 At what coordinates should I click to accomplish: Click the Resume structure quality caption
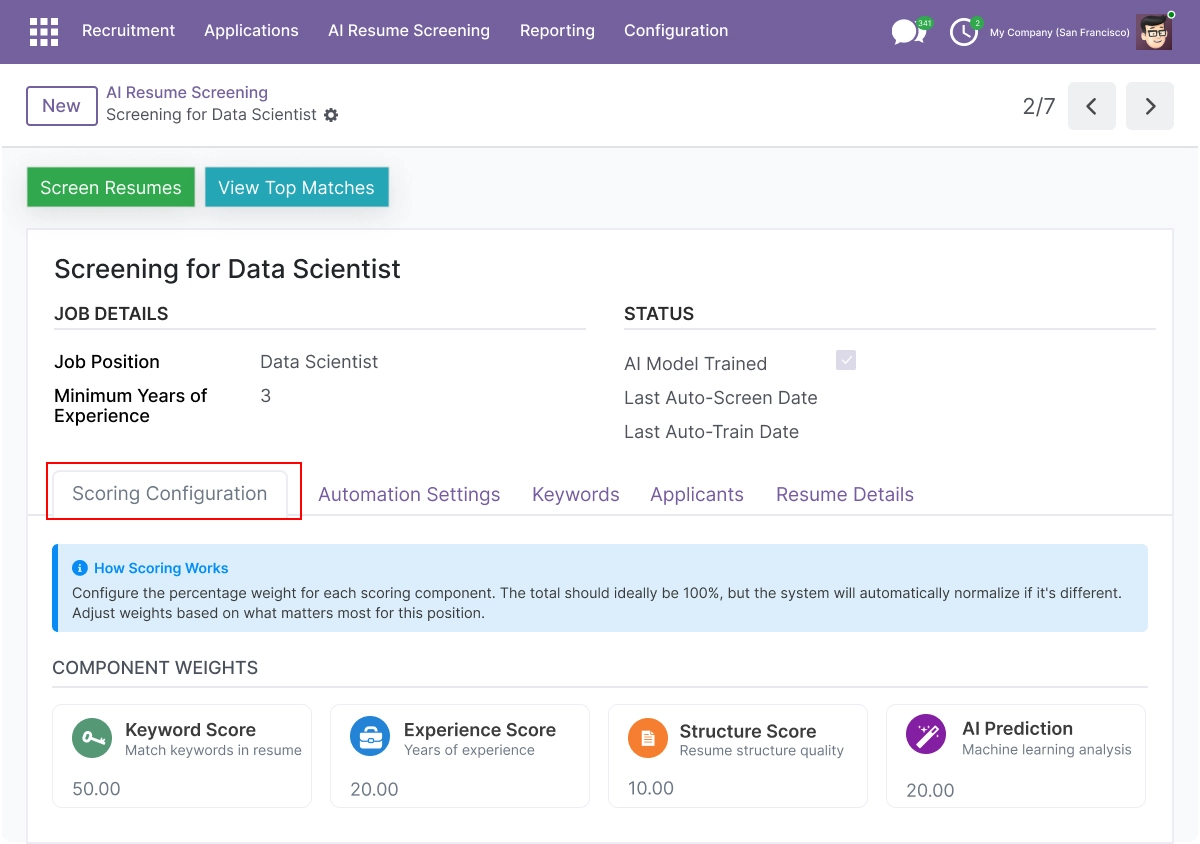tap(762, 750)
